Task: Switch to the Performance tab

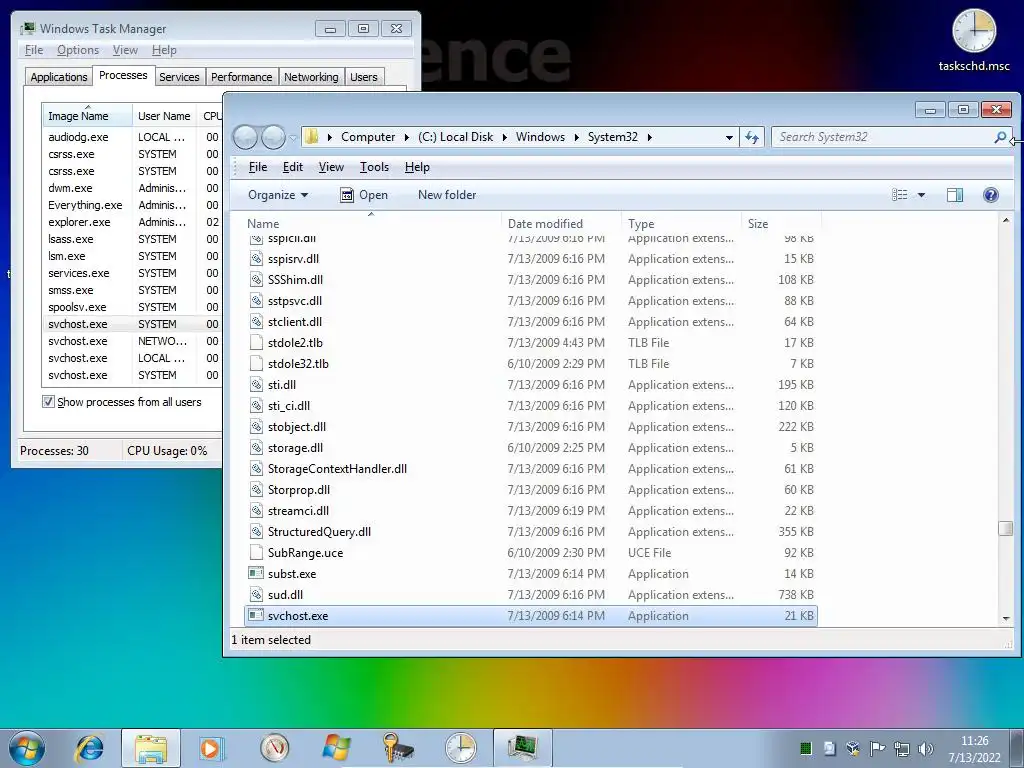Action: pyautogui.click(x=242, y=77)
